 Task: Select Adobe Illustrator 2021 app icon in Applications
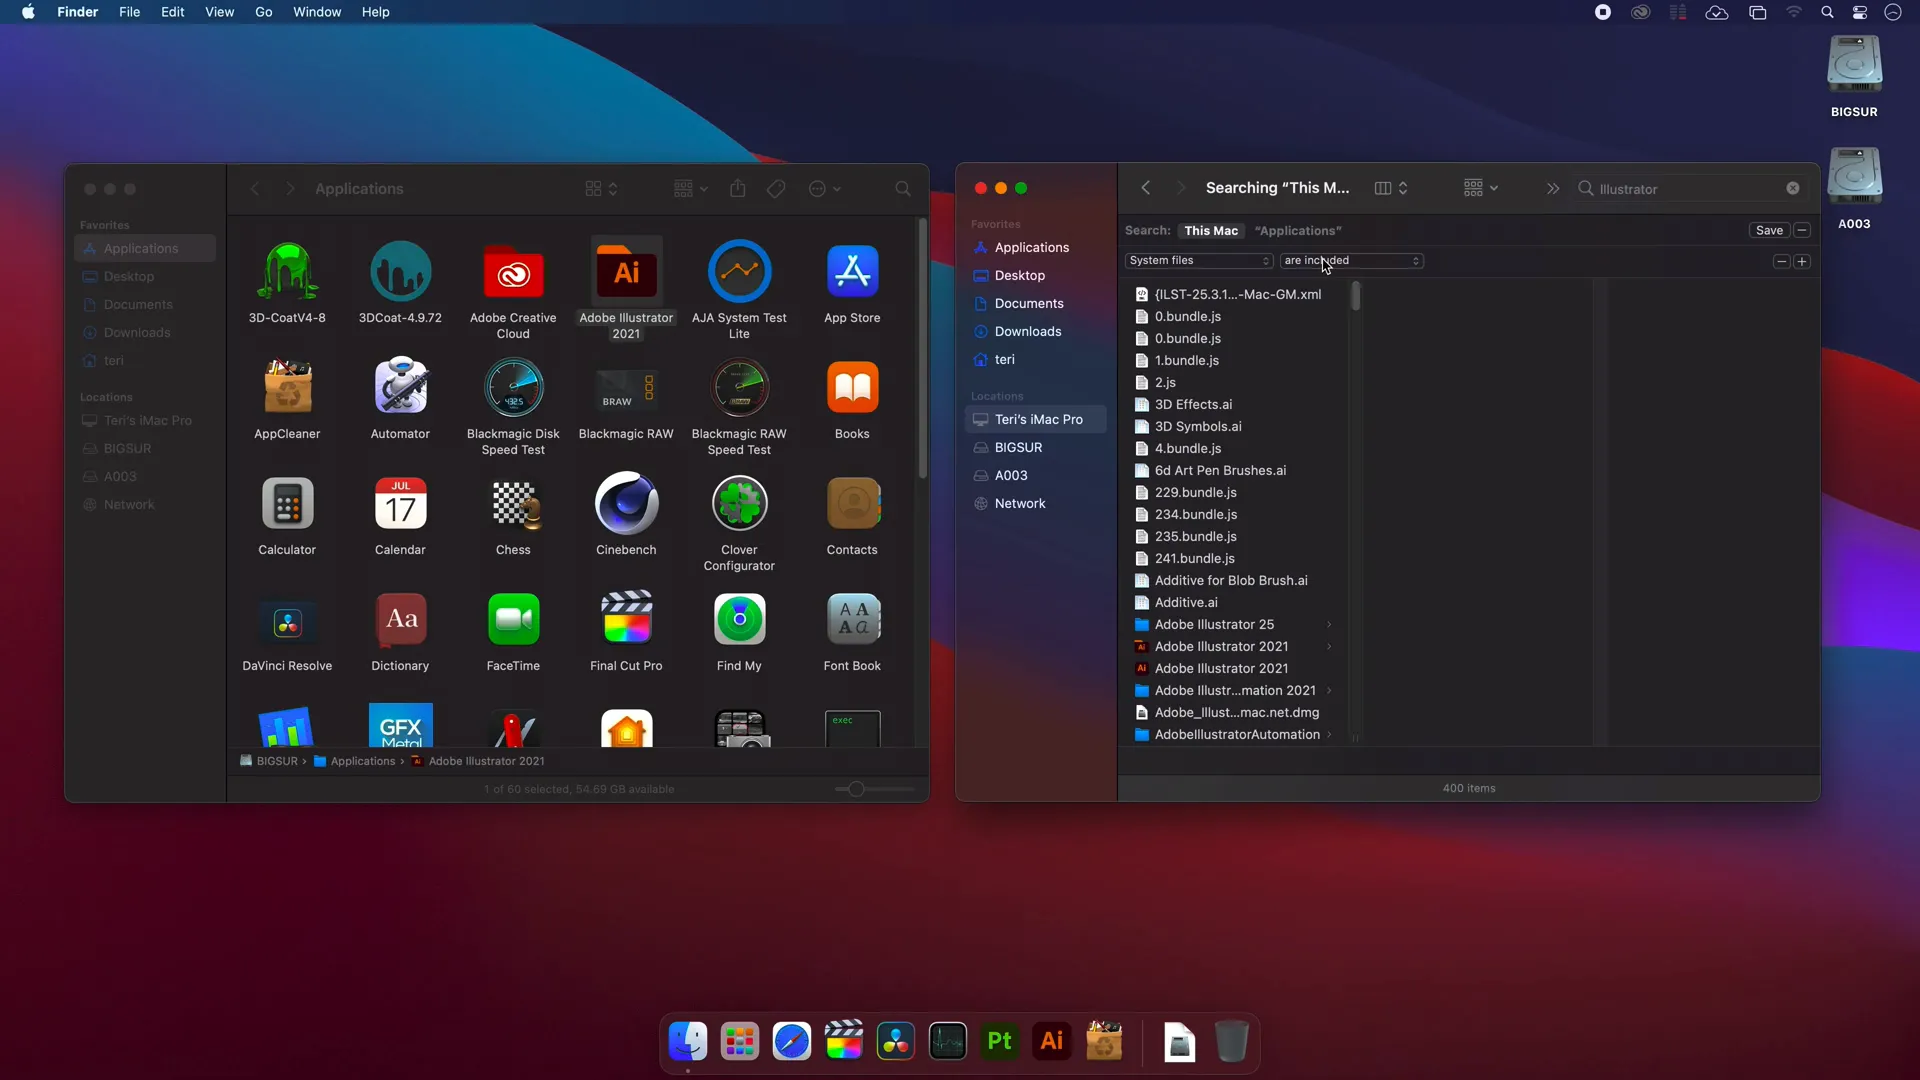tap(626, 271)
